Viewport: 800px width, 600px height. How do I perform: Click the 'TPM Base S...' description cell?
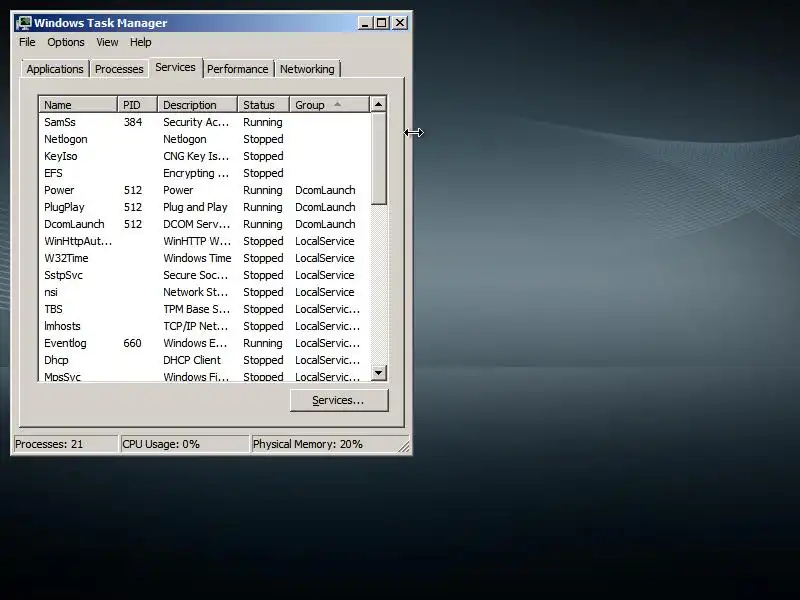pyautogui.click(x=196, y=309)
